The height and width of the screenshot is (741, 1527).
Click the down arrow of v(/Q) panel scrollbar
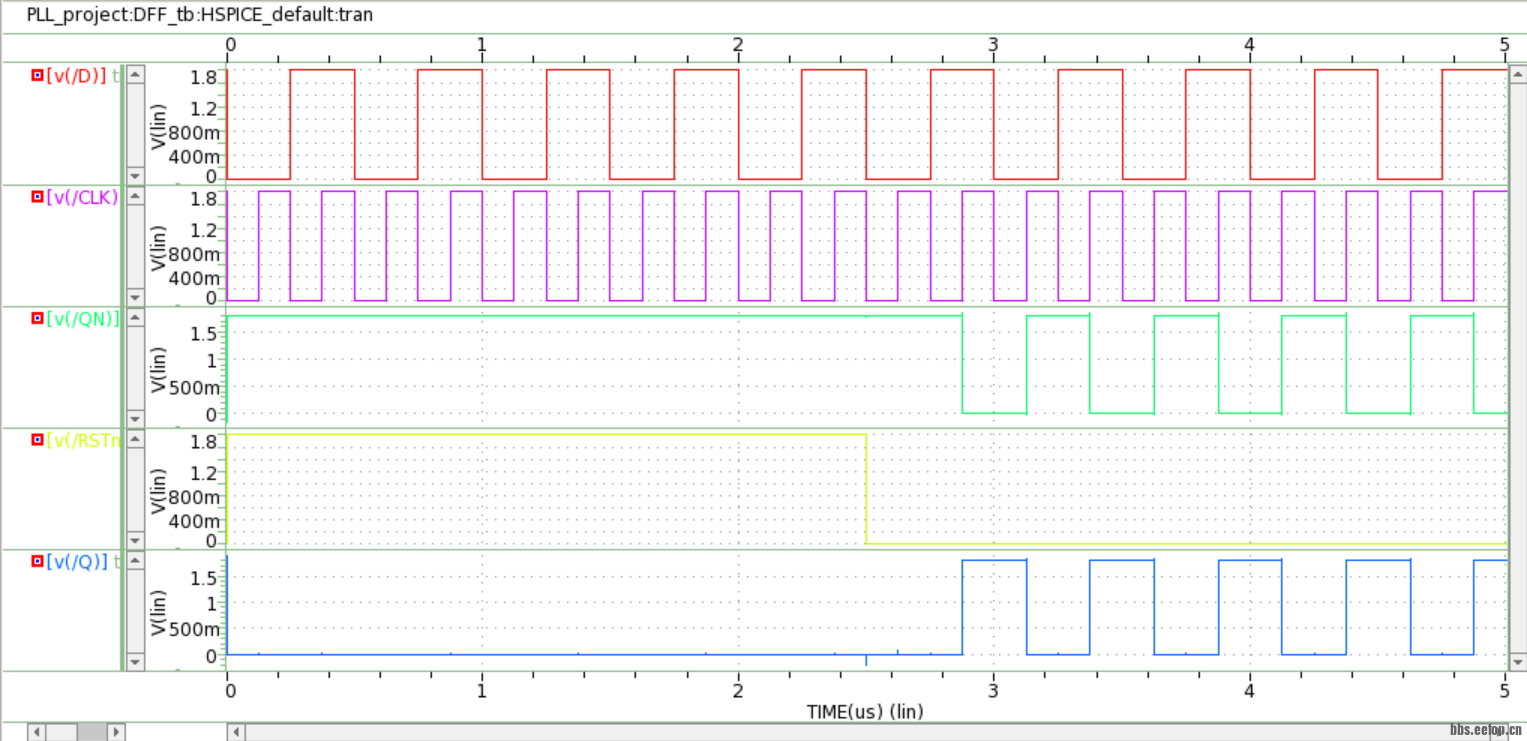(x=135, y=661)
